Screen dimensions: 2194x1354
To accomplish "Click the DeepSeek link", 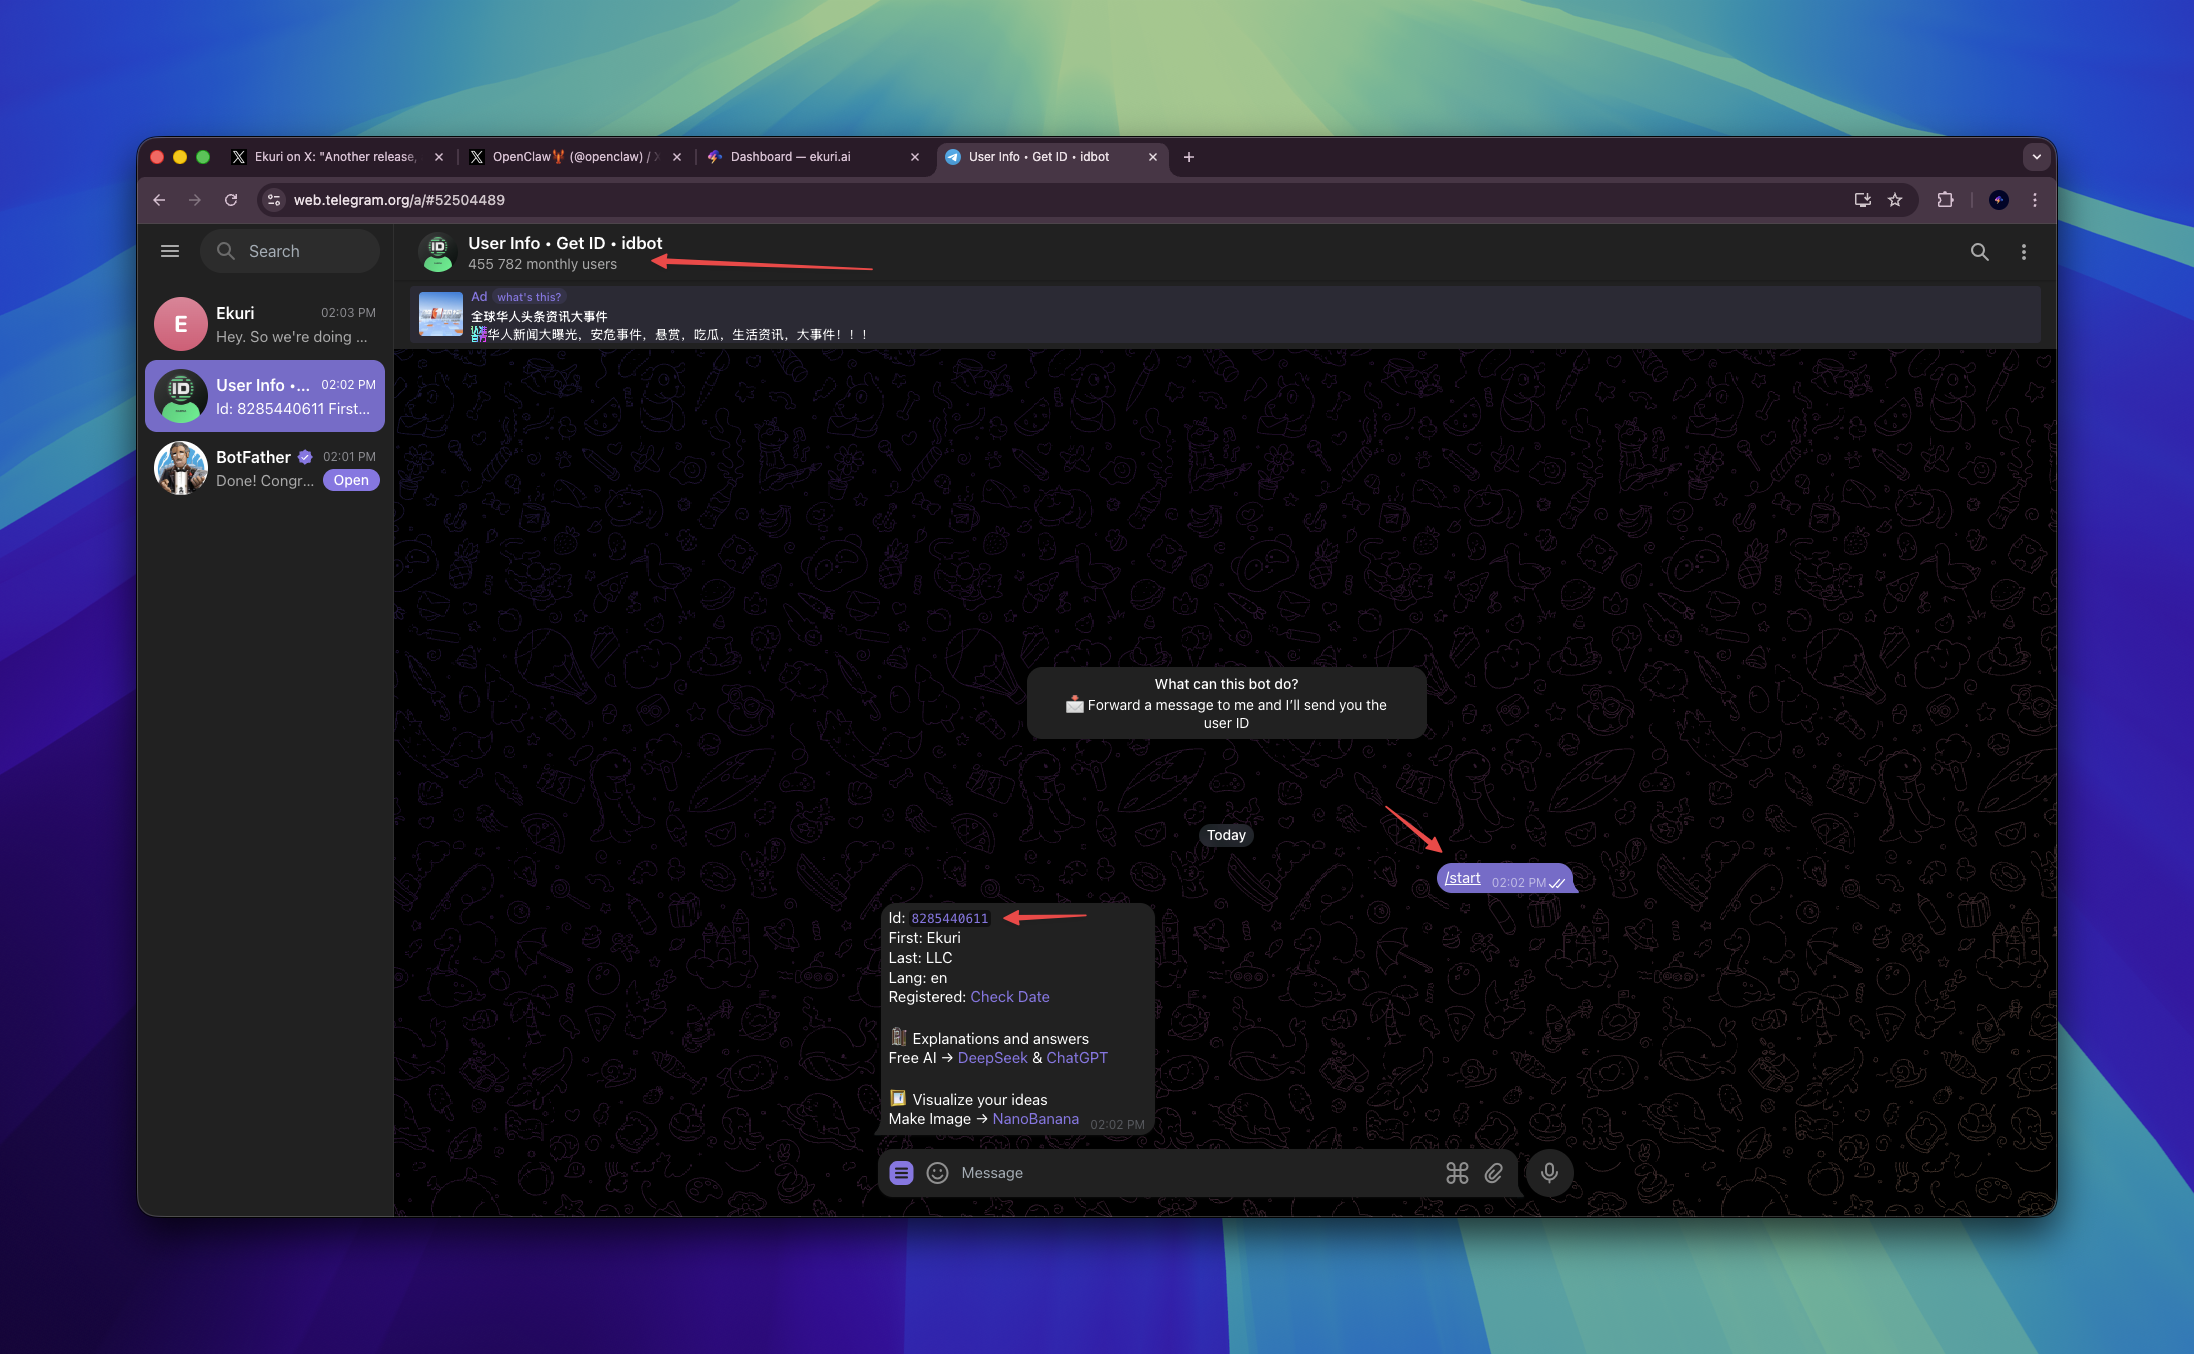I will coord(992,1058).
